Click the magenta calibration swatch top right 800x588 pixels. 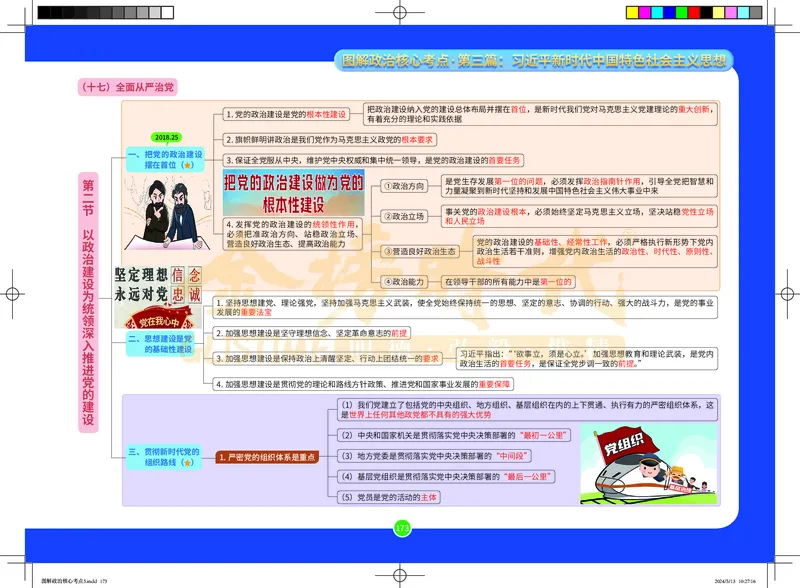coord(645,12)
